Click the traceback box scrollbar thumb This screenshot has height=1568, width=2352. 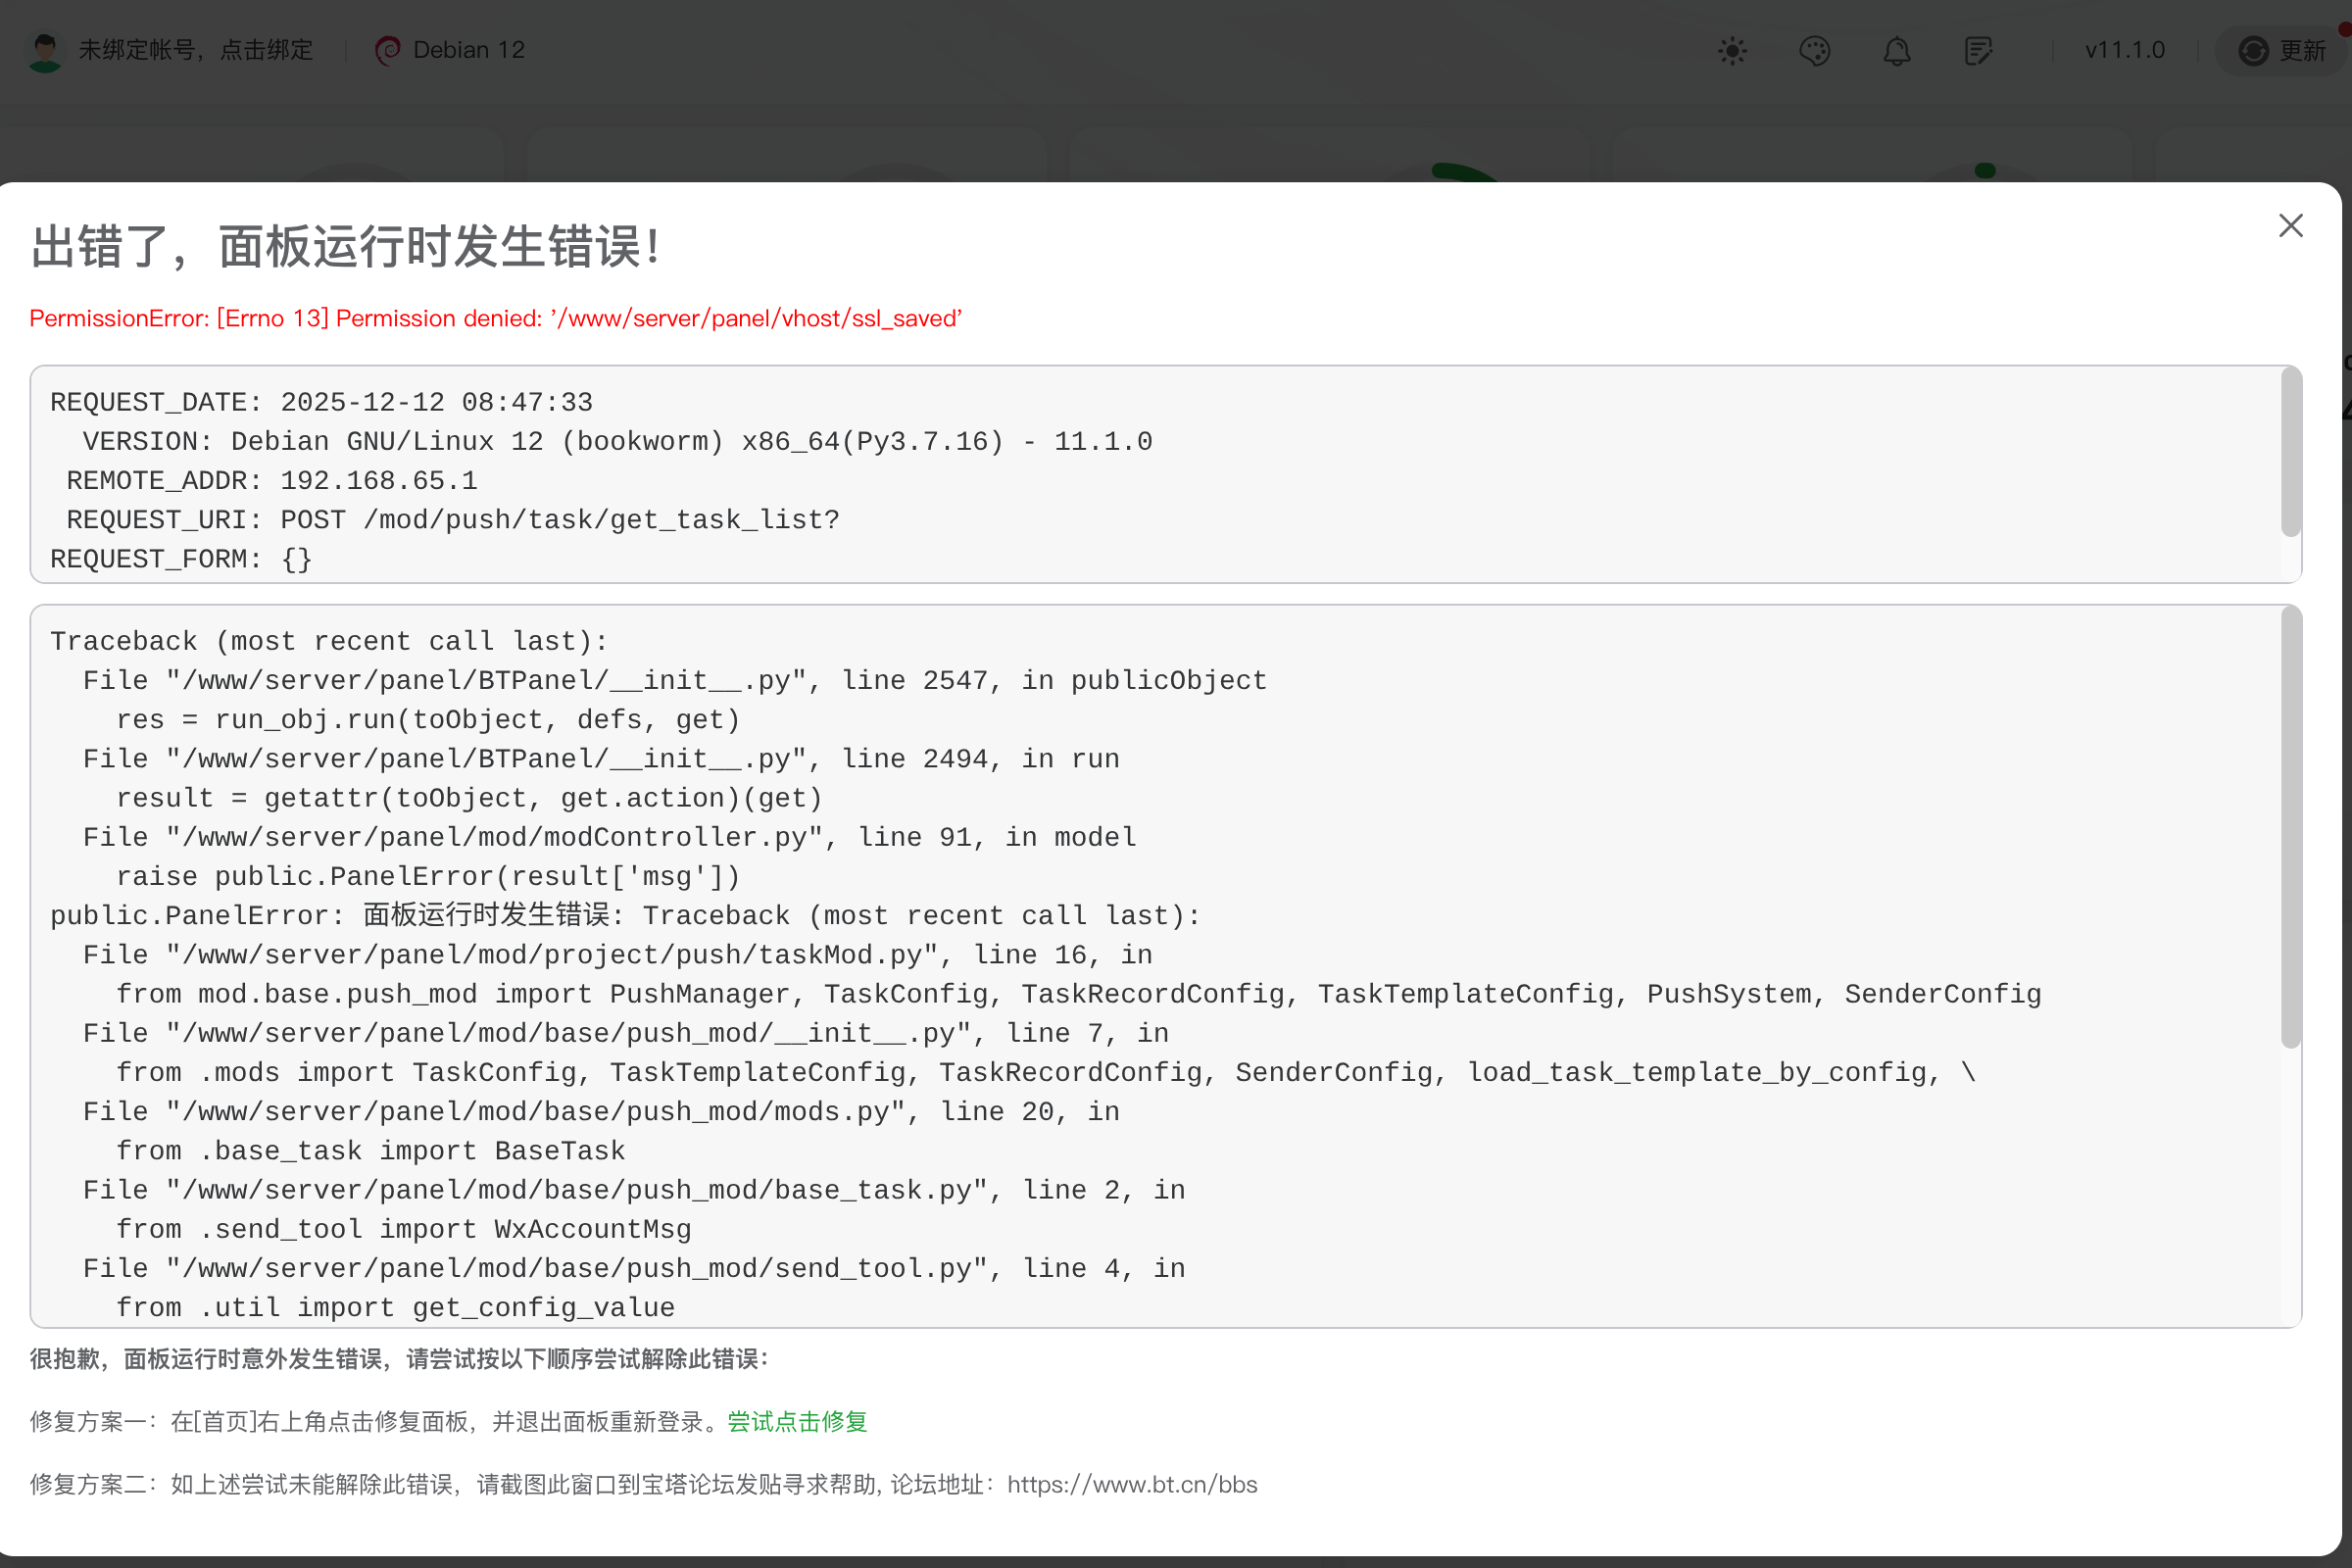(2290, 828)
